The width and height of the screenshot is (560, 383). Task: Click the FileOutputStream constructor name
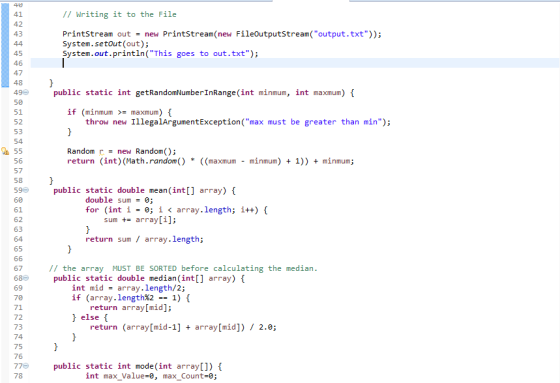(272, 34)
